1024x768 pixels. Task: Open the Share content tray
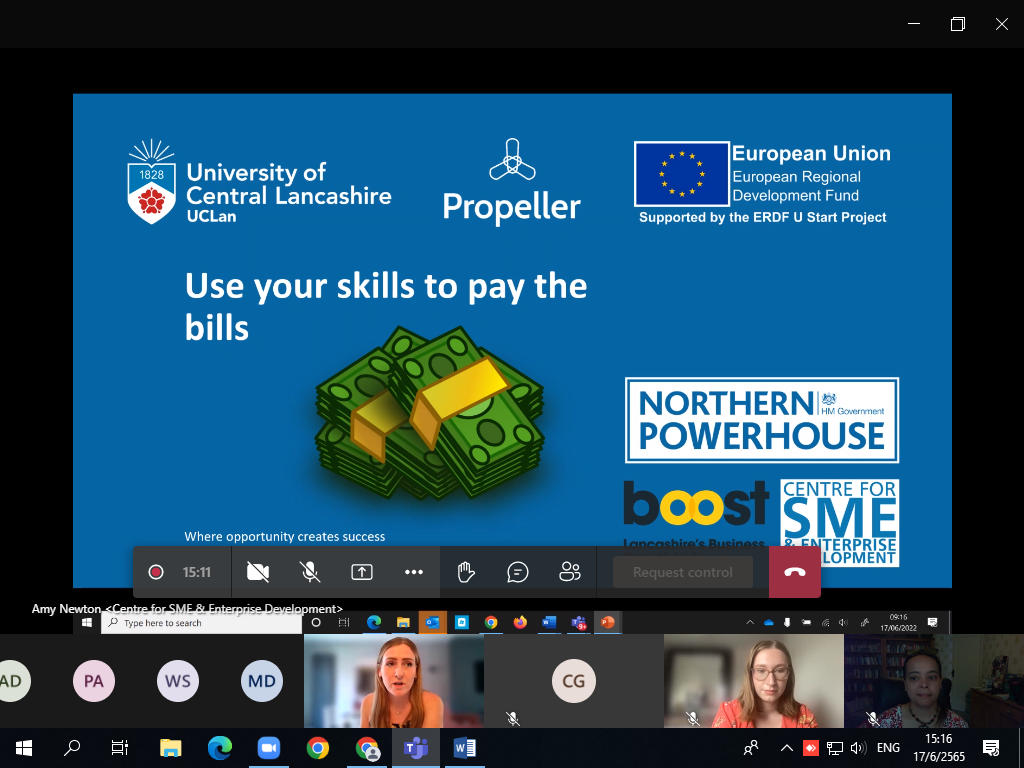pos(362,573)
